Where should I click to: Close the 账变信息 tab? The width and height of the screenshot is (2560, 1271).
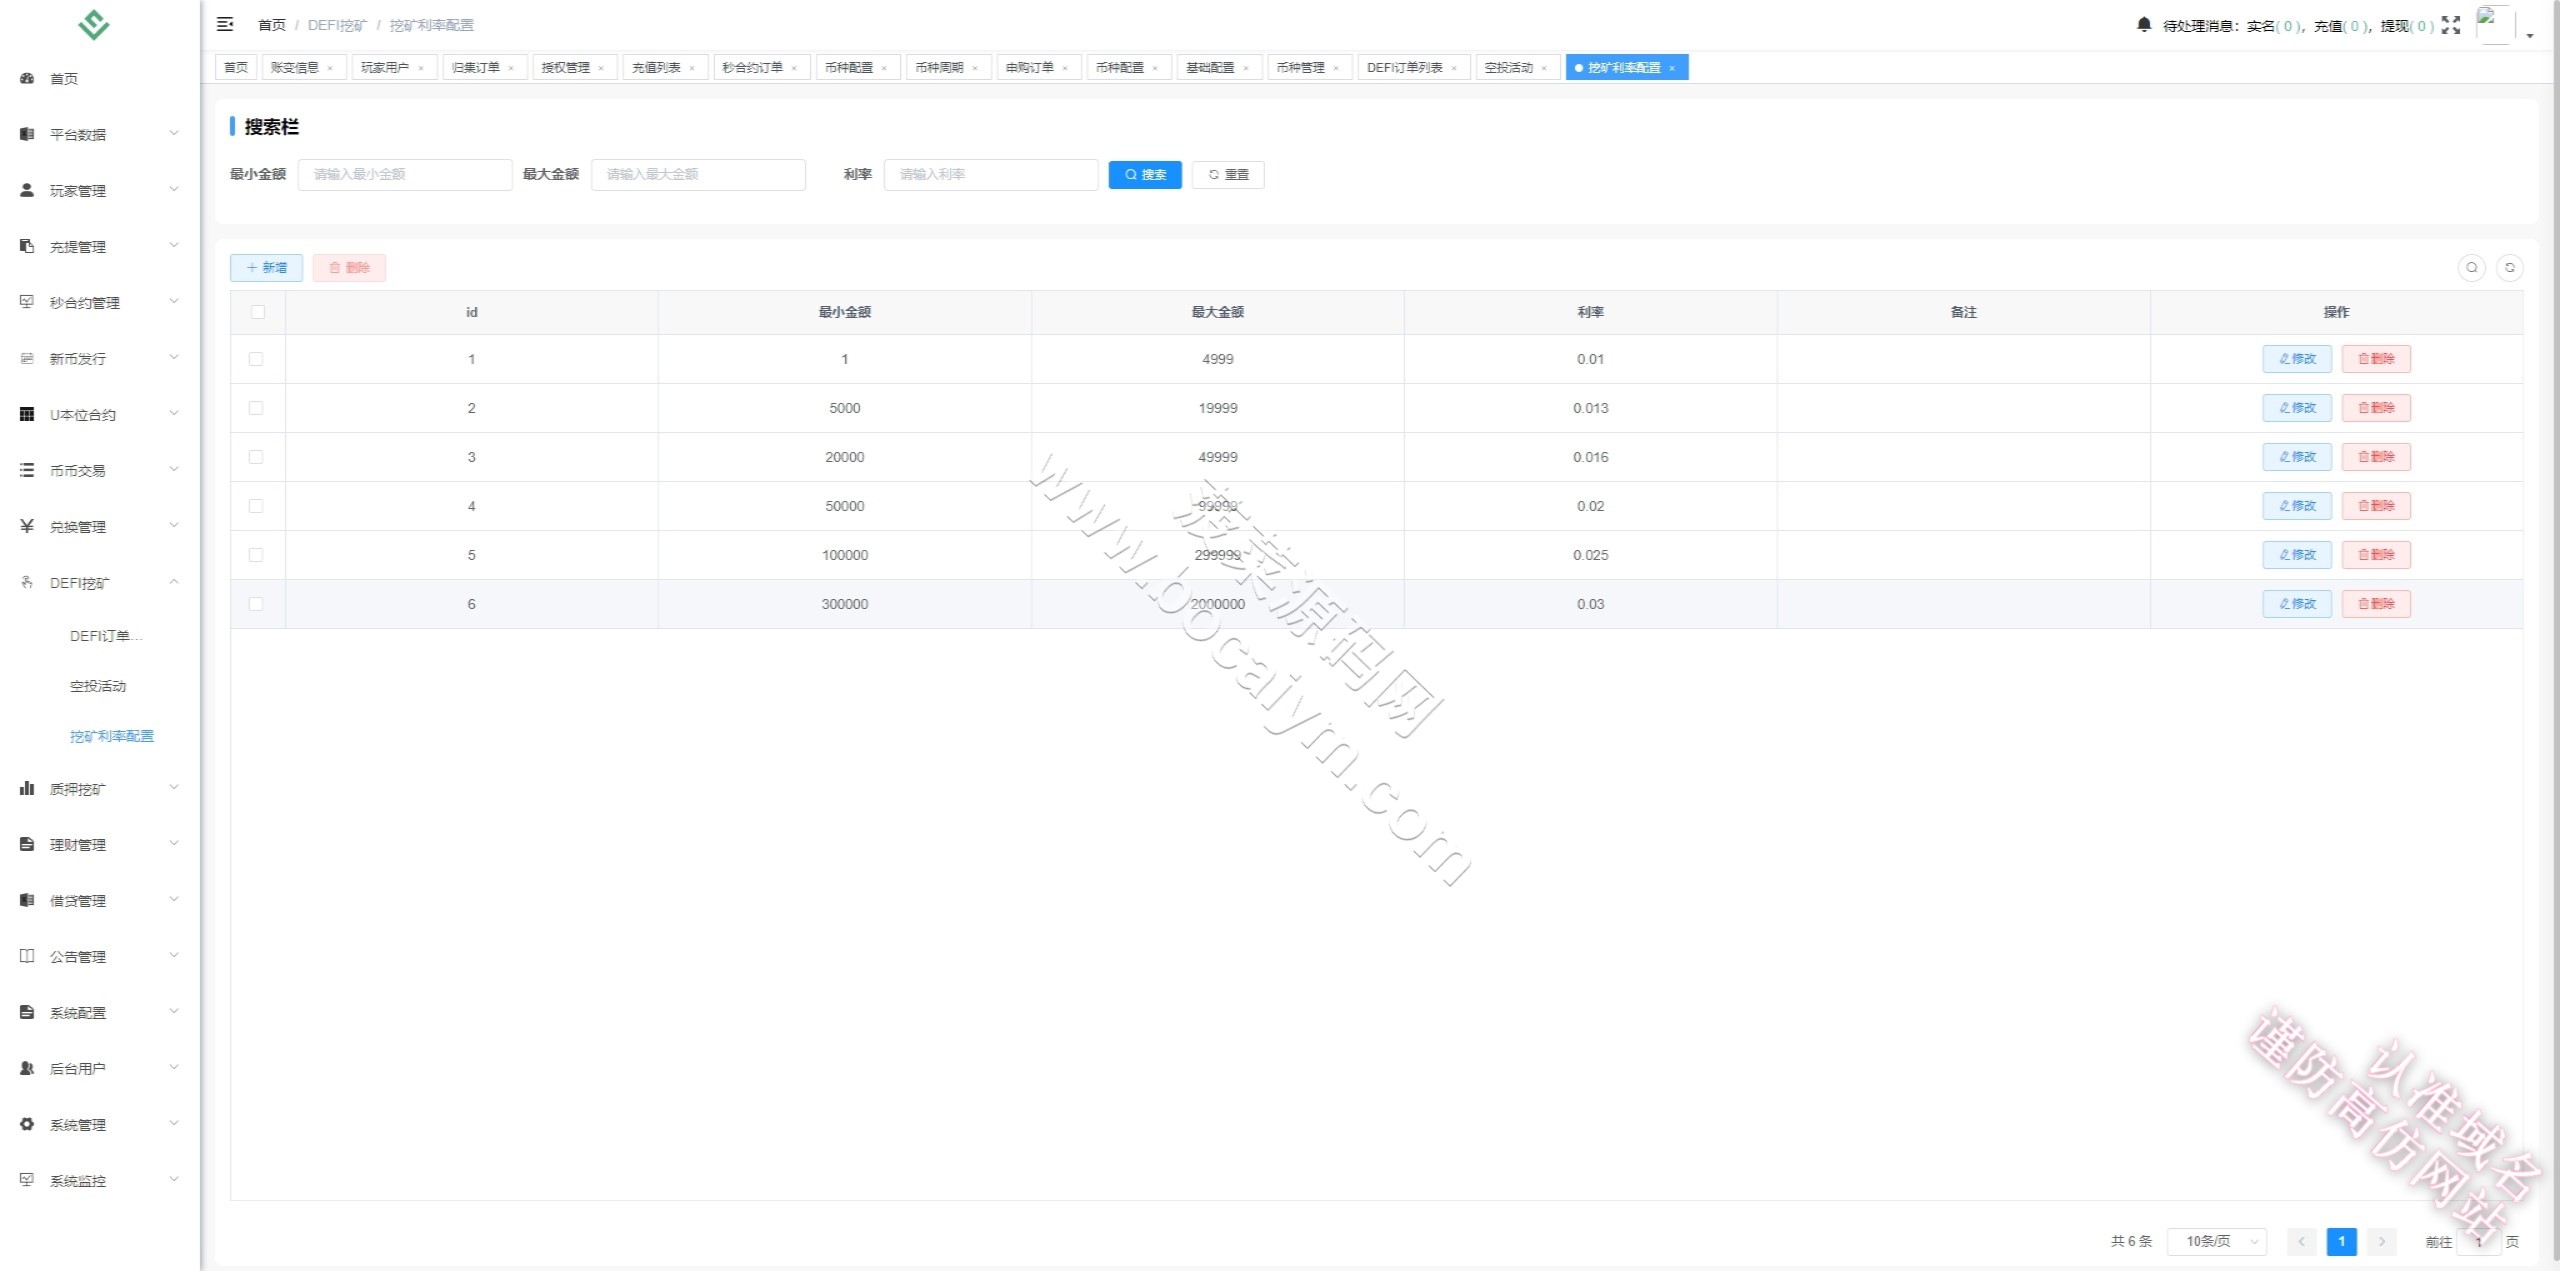330,68
